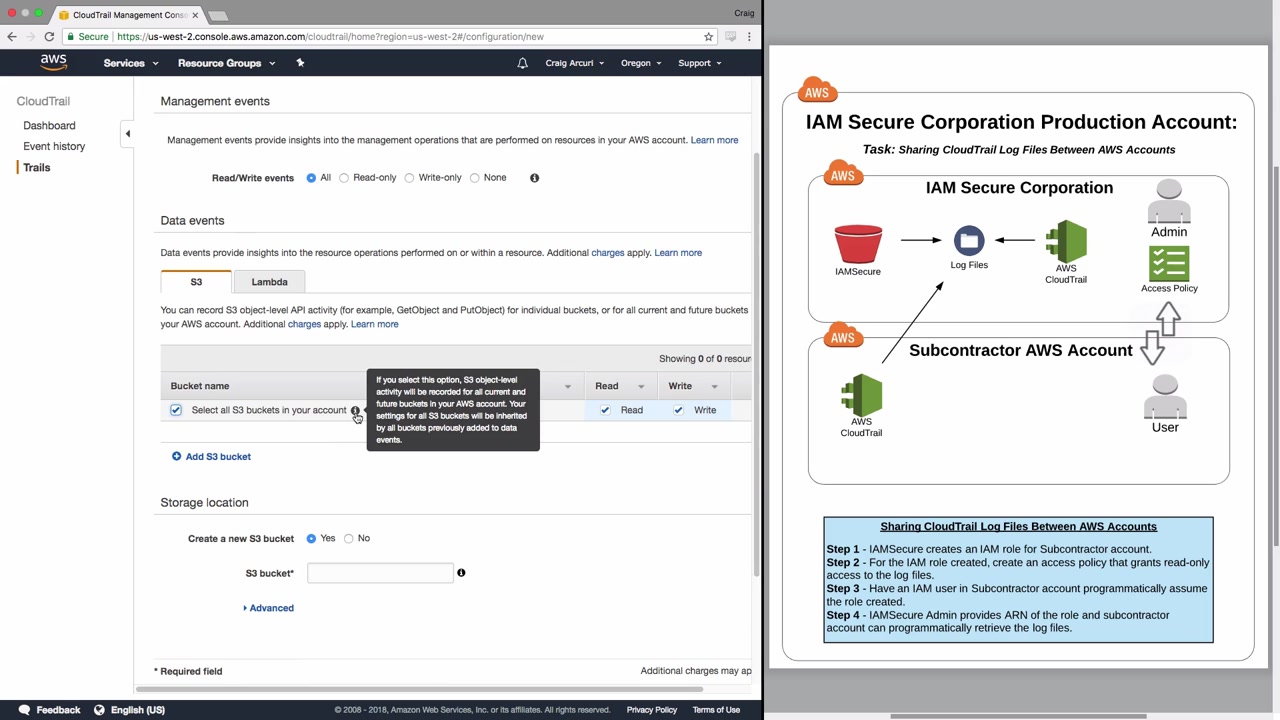
Task: Open the Services dropdown menu
Action: click(x=131, y=63)
